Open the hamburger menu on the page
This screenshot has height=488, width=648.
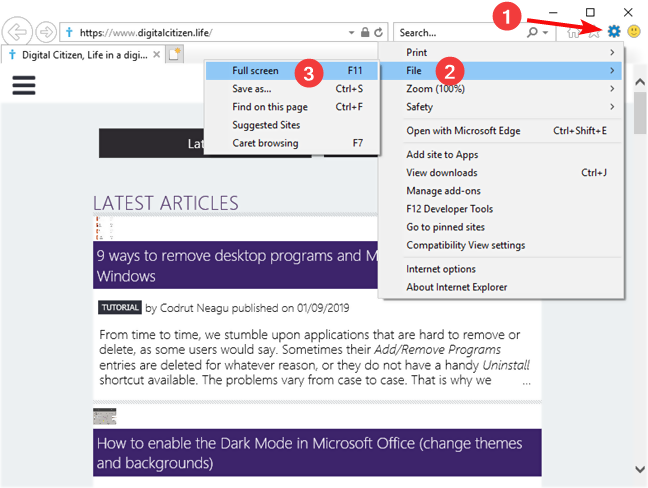[x=24, y=85]
